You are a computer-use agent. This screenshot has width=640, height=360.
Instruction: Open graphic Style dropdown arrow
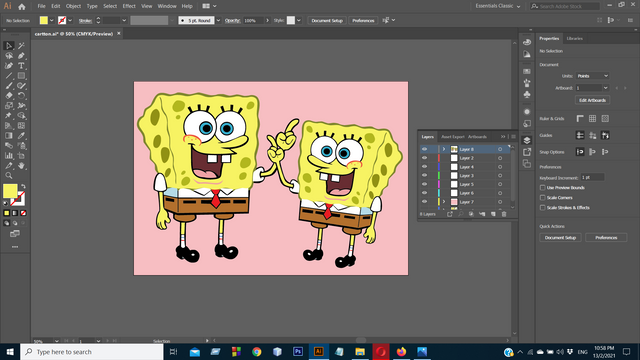tap(299, 20)
